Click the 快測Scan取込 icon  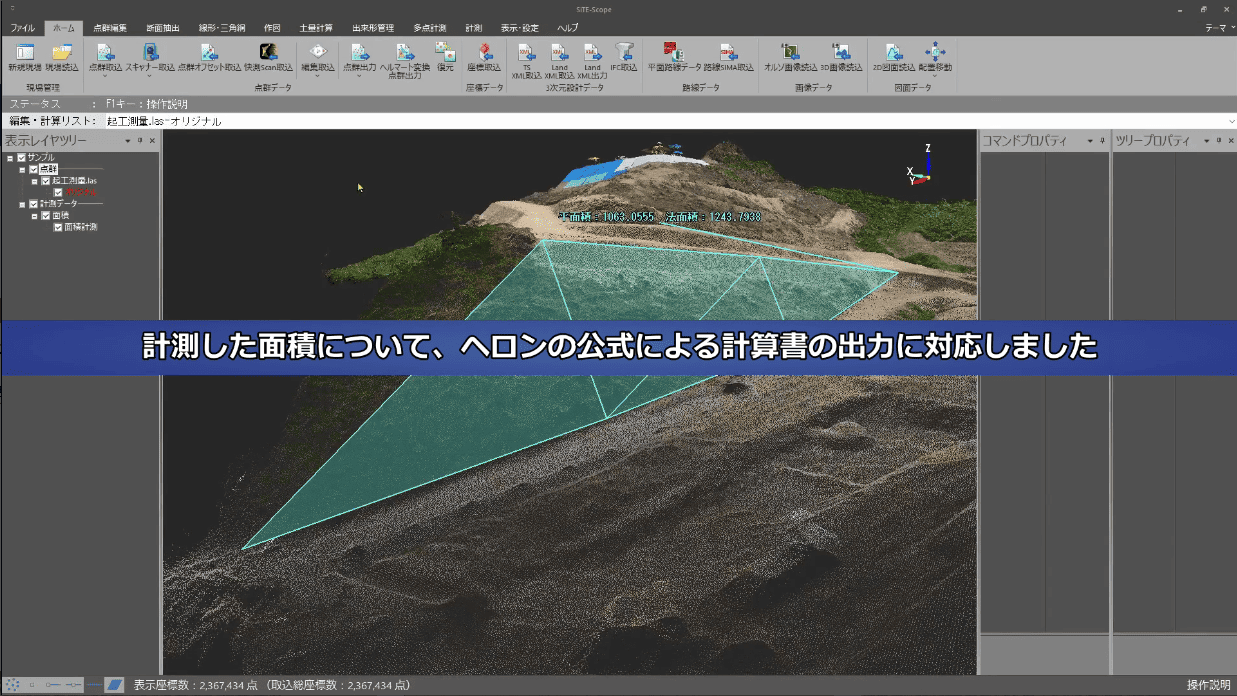(x=268, y=52)
